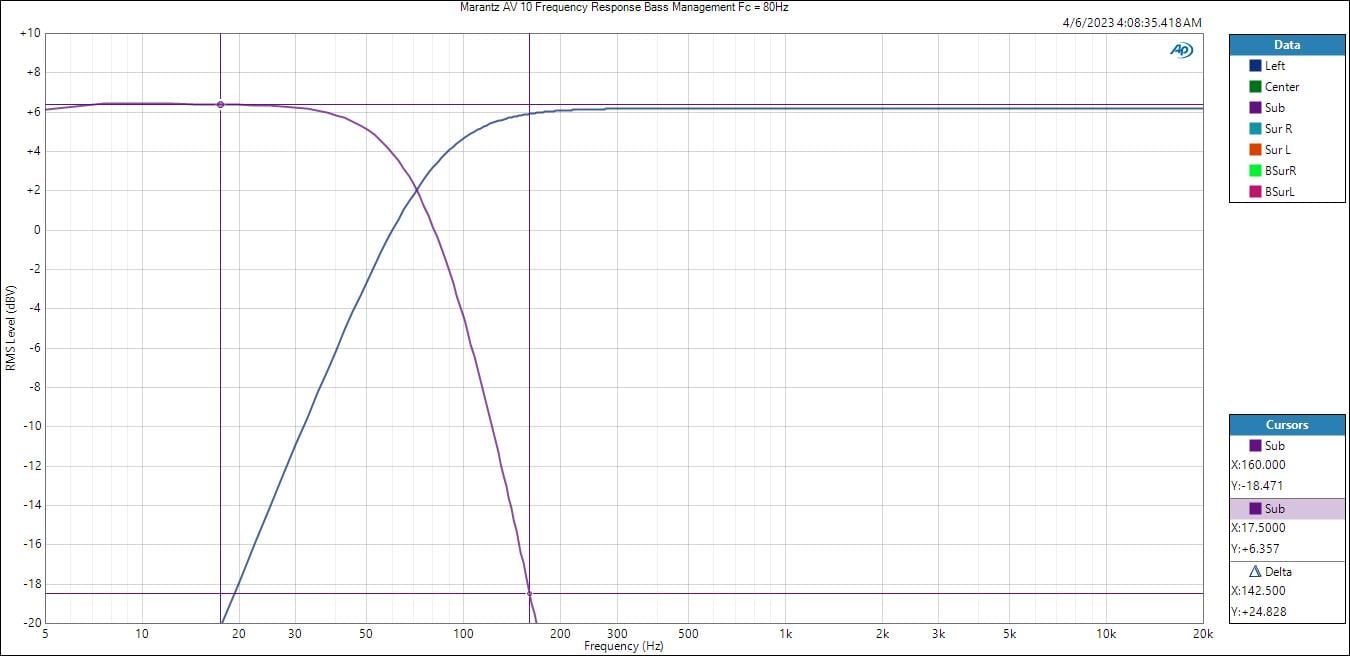Click the Delta triangle icon in Cursors

1255,572
